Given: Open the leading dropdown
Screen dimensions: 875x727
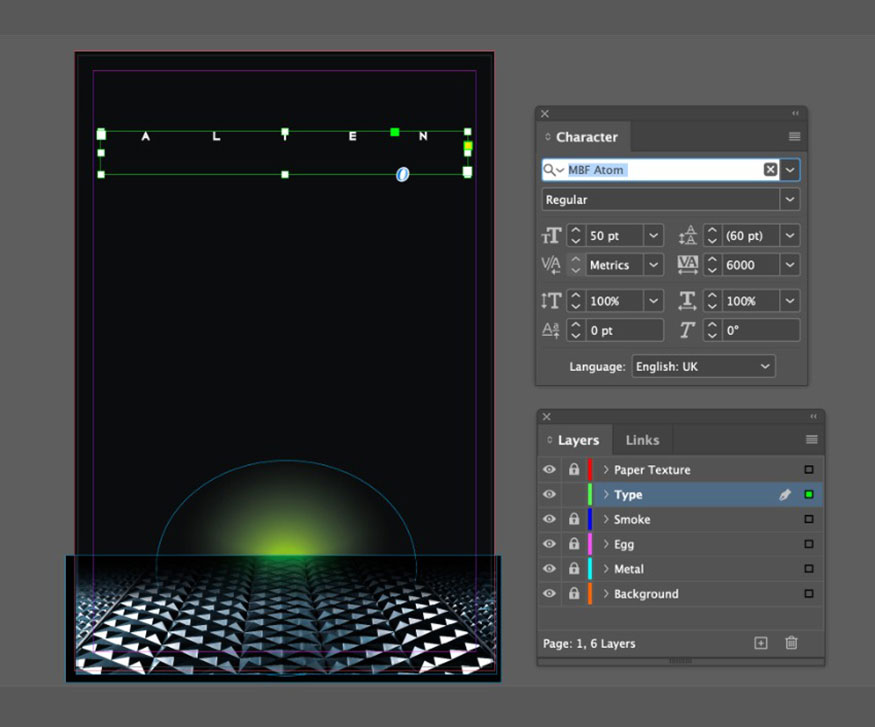Looking at the screenshot, I should click(x=790, y=235).
